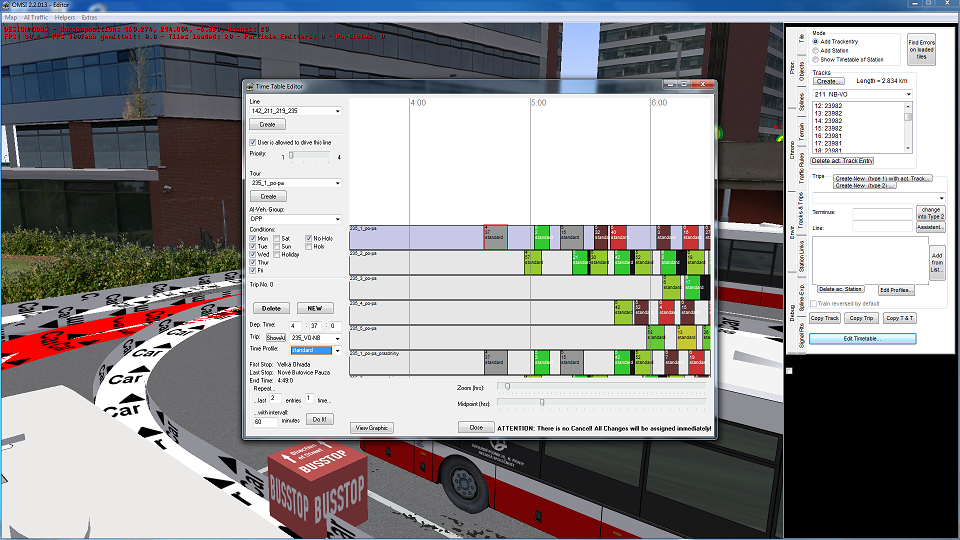Open the AI Traffic menu

36,18
